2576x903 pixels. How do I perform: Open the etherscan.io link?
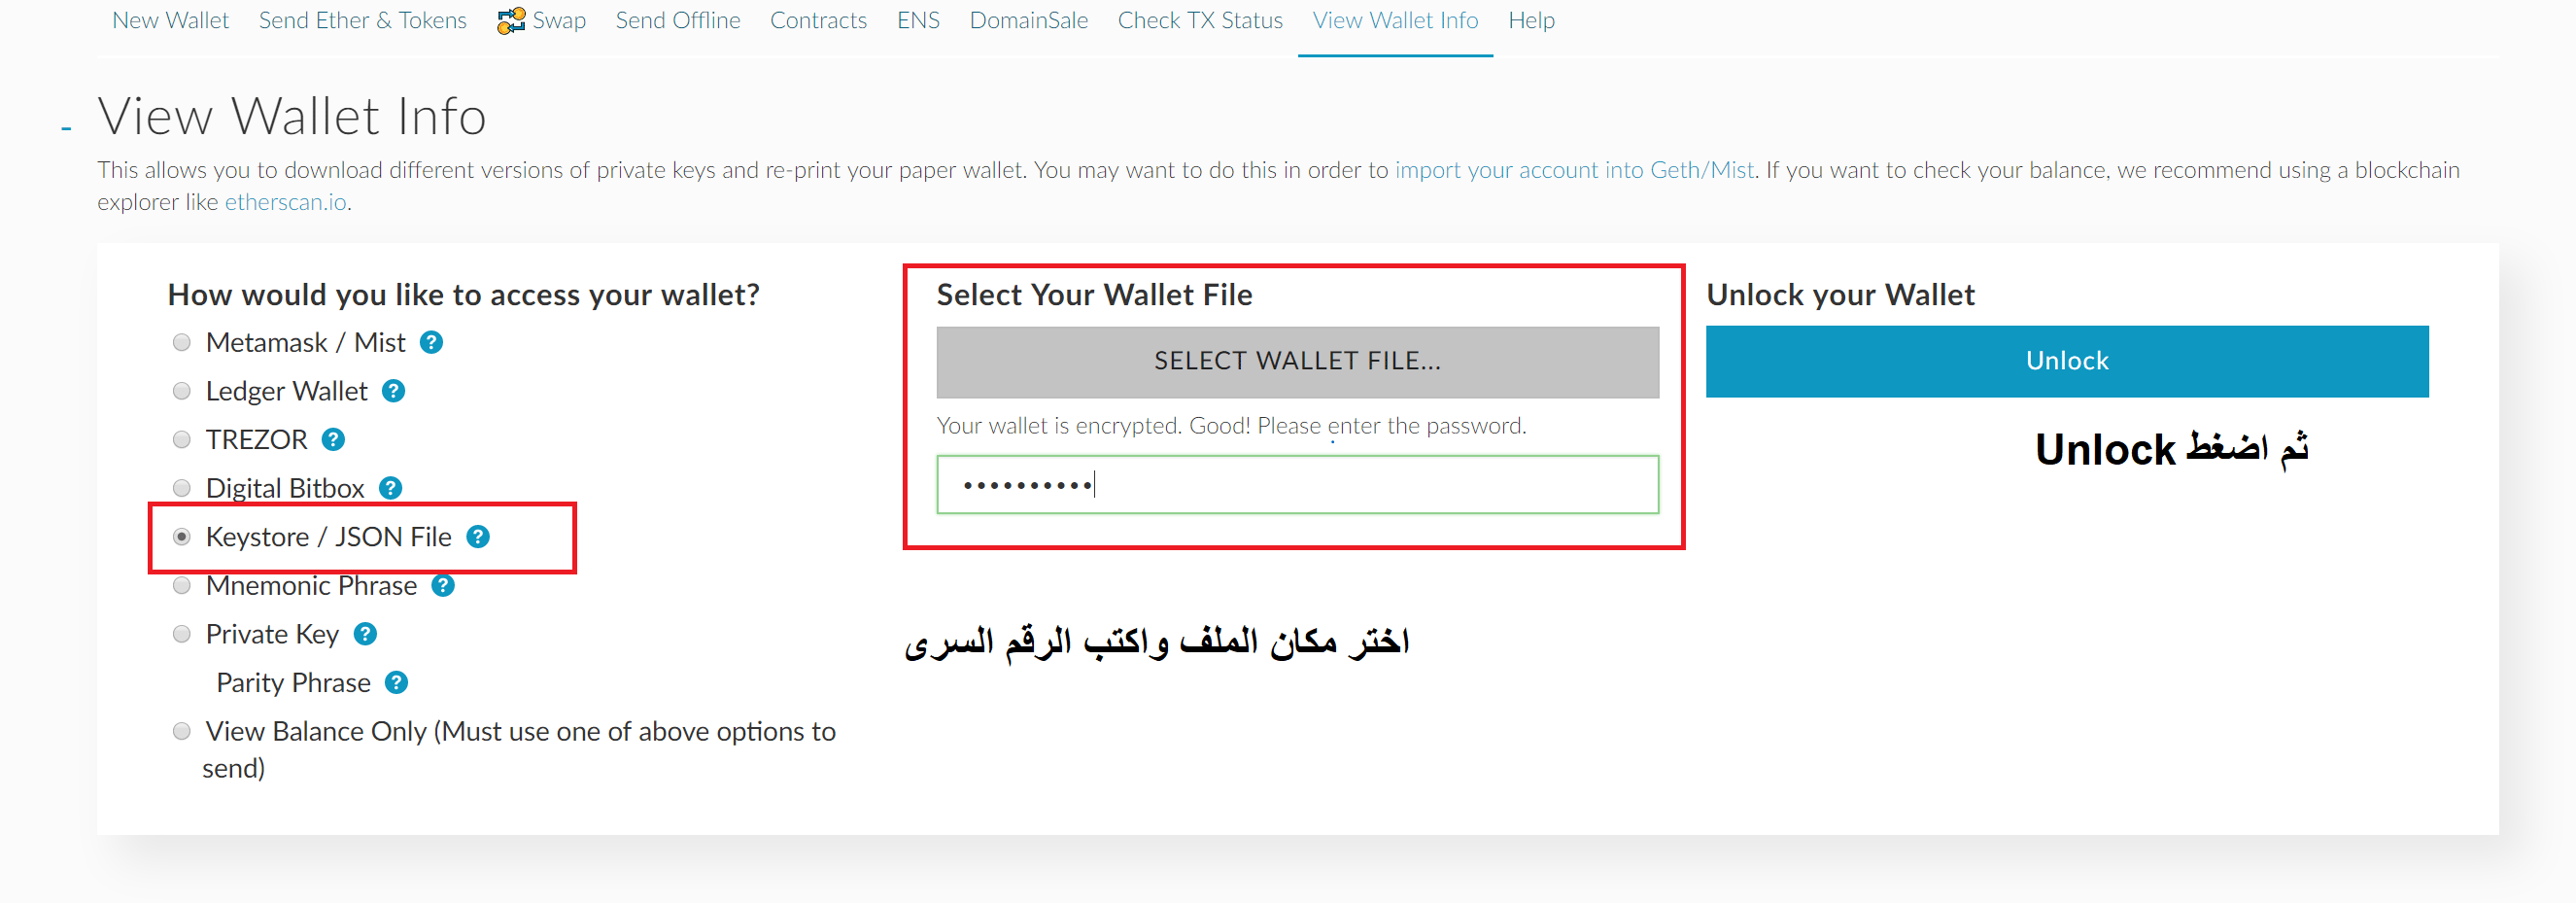pyautogui.click(x=285, y=202)
